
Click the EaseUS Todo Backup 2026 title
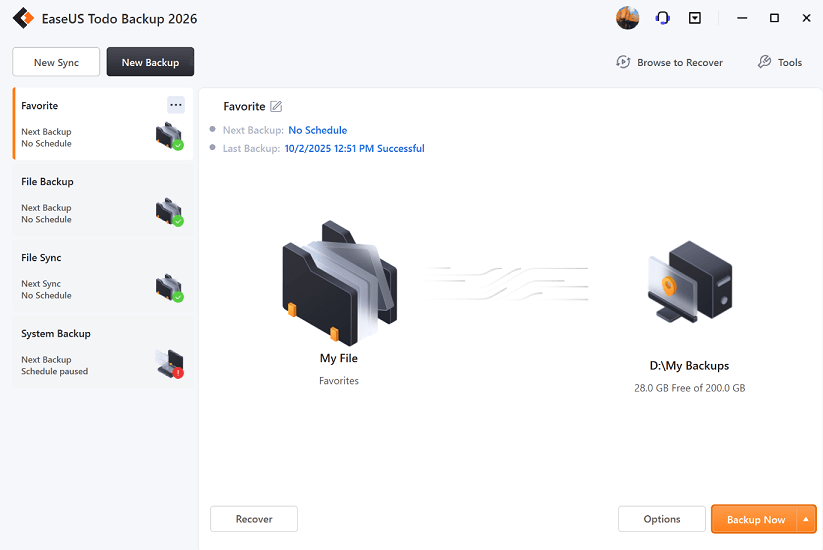pos(119,19)
